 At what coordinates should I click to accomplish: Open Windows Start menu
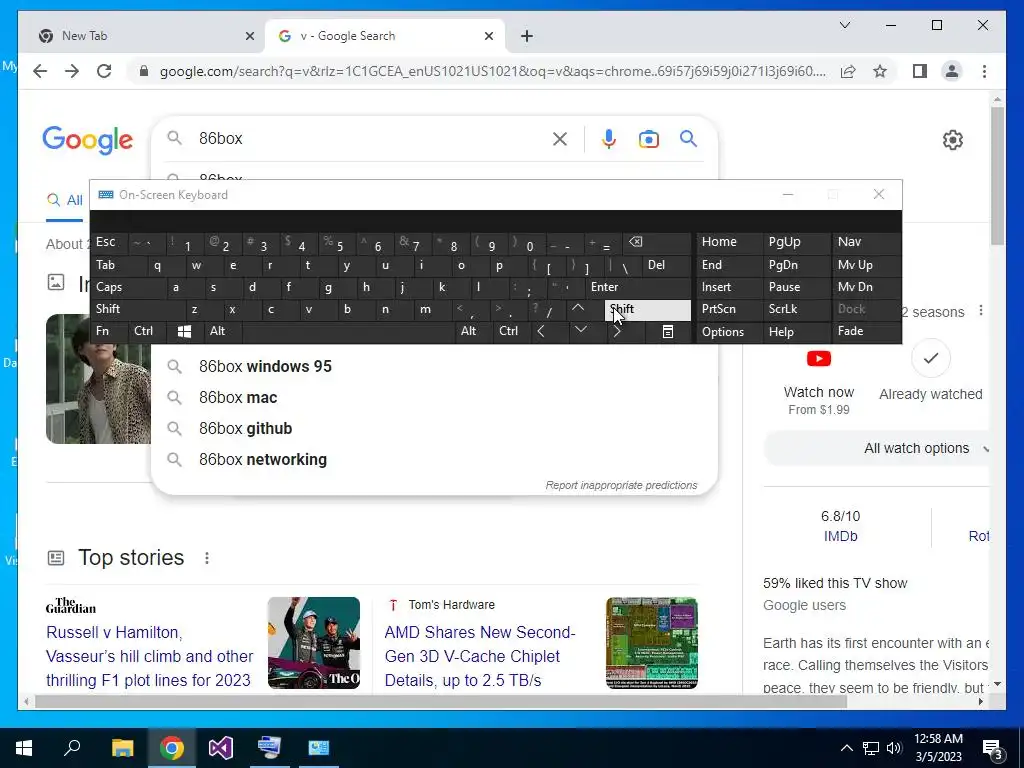tap(24, 748)
